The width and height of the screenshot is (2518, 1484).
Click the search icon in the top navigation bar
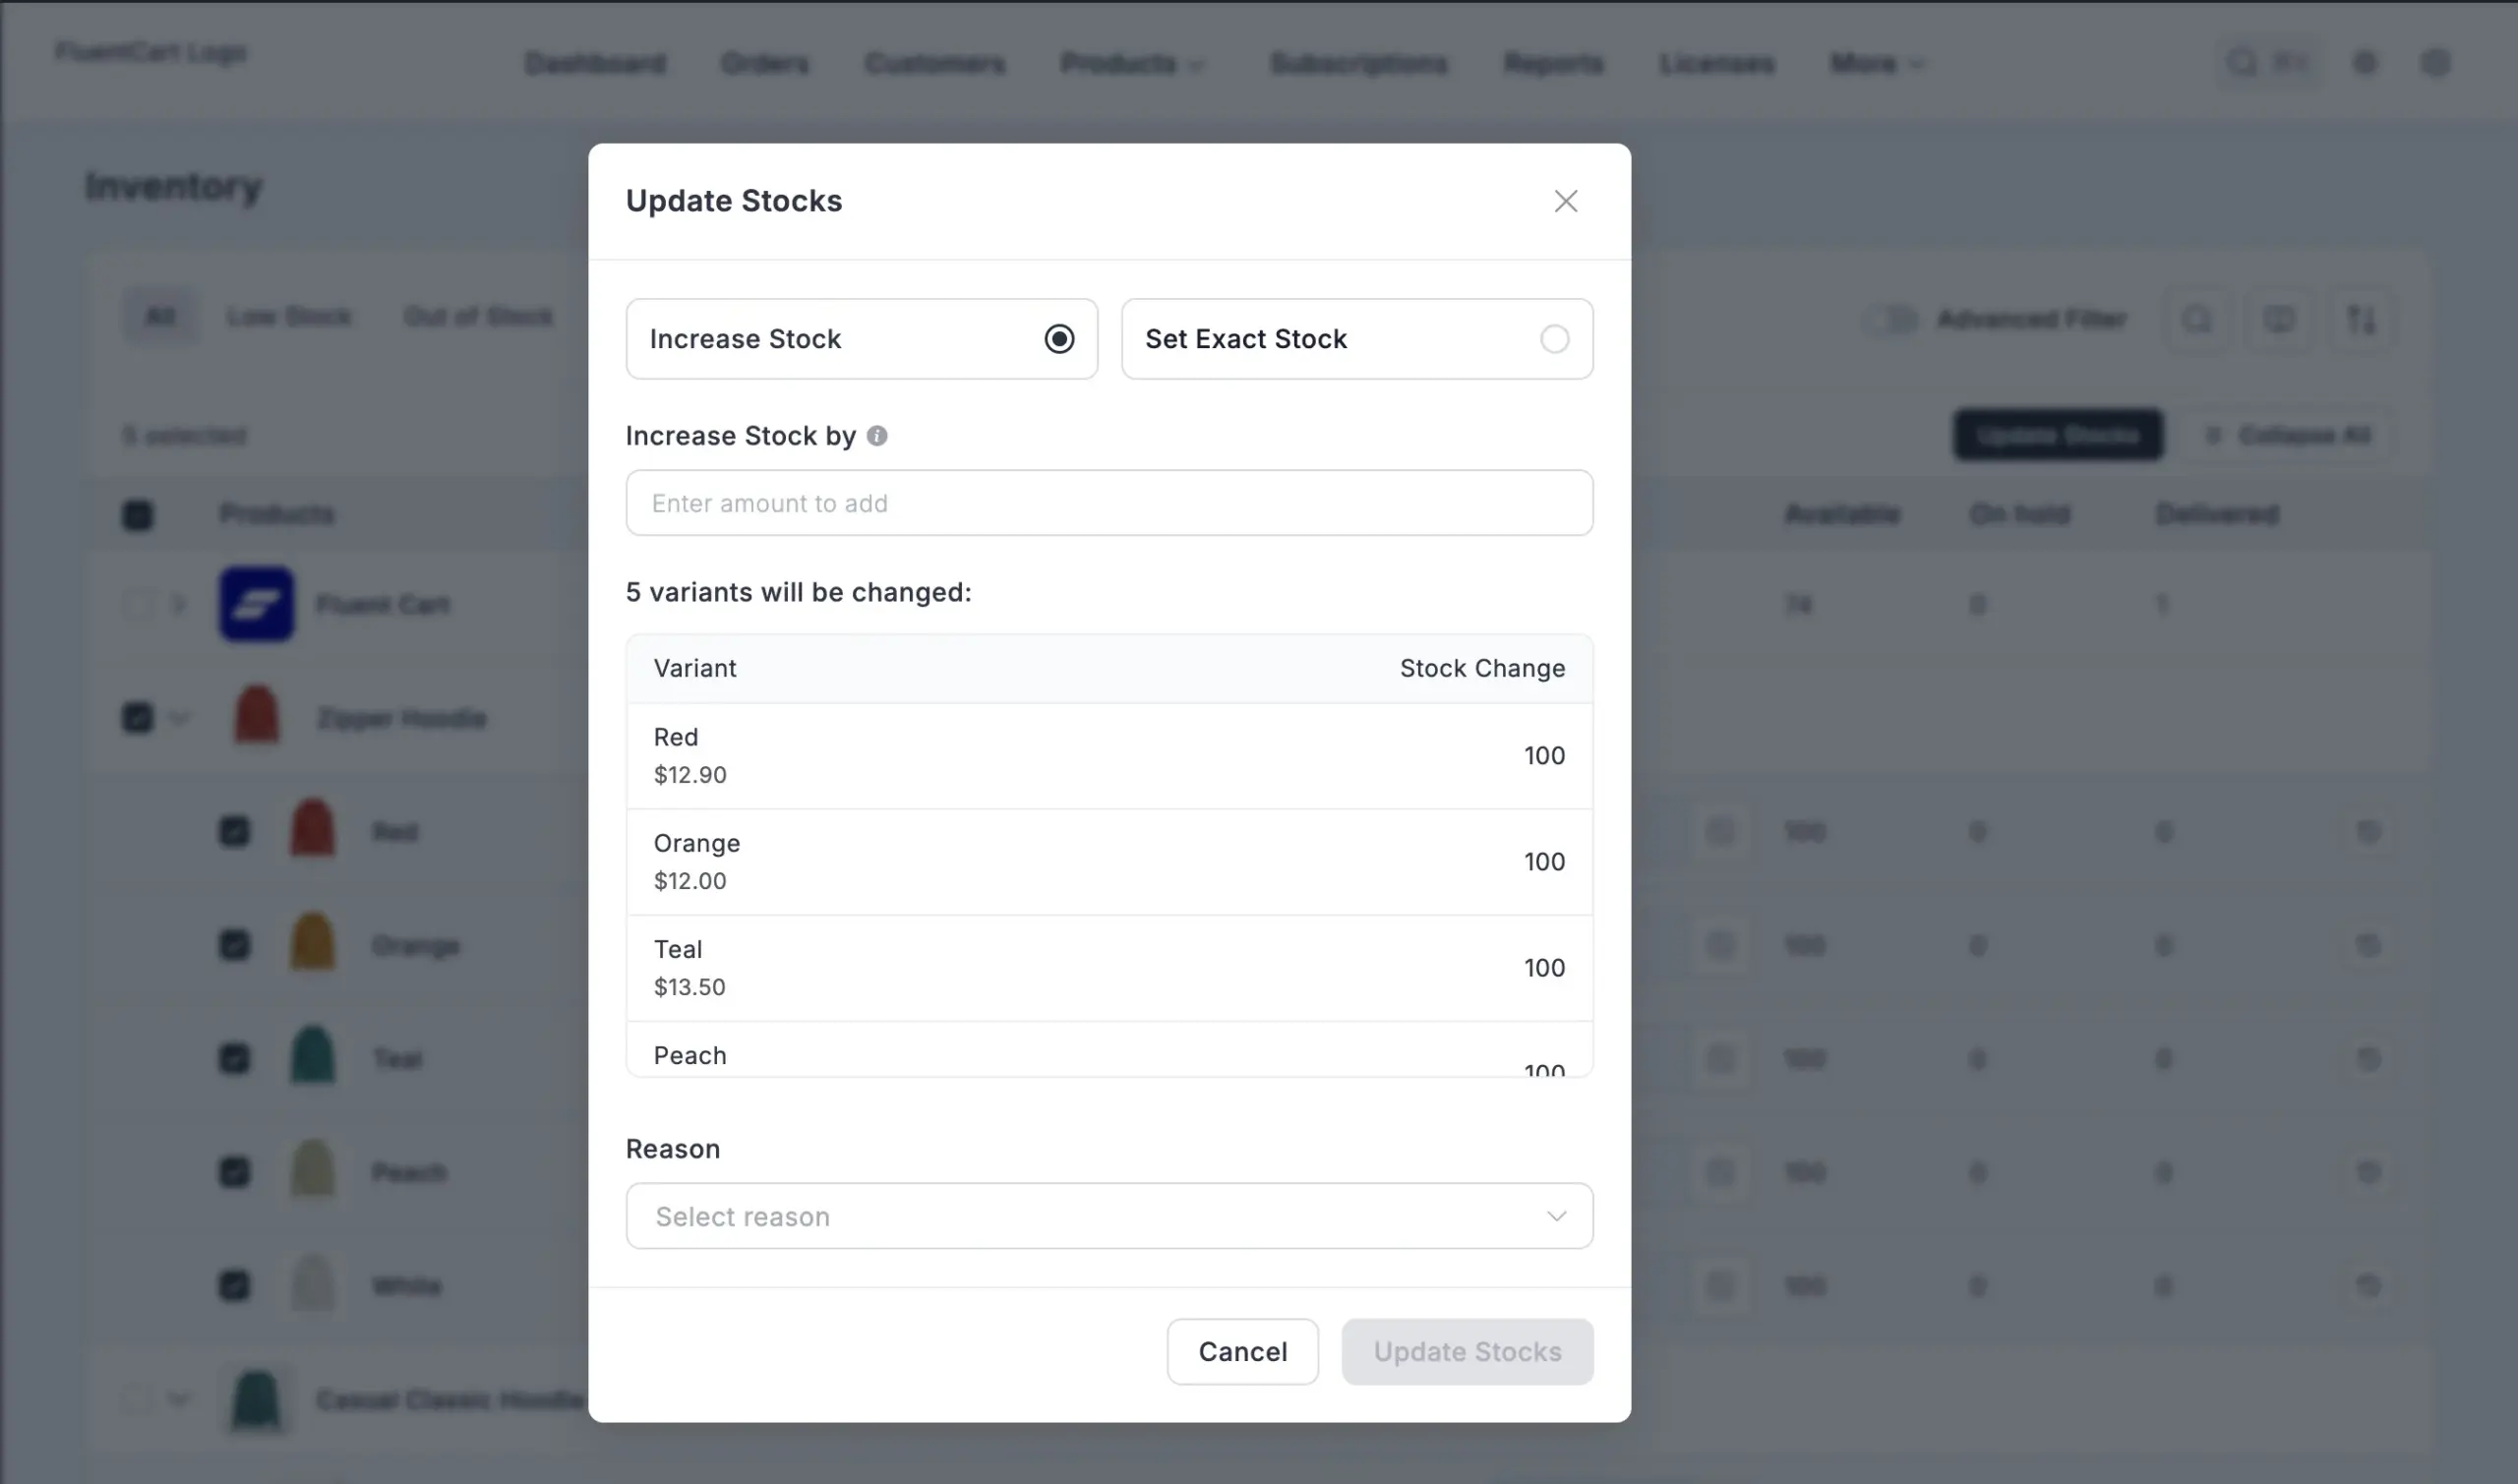(x=2241, y=62)
